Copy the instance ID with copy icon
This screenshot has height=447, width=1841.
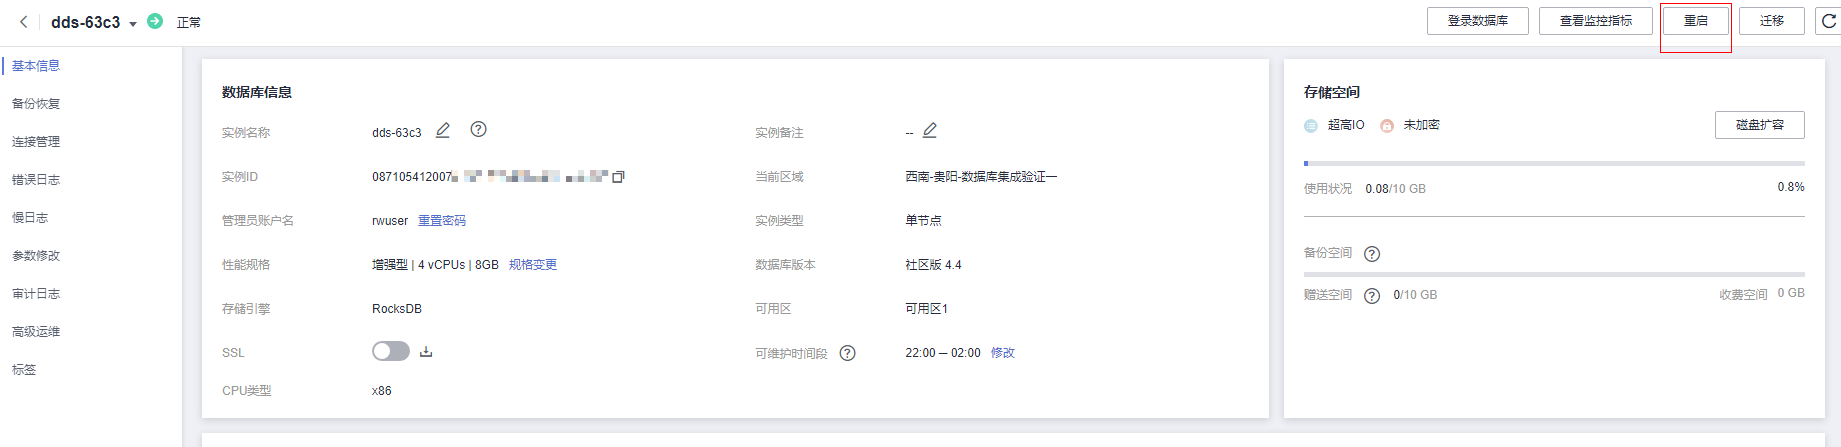pyautogui.click(x=618, y=177)
